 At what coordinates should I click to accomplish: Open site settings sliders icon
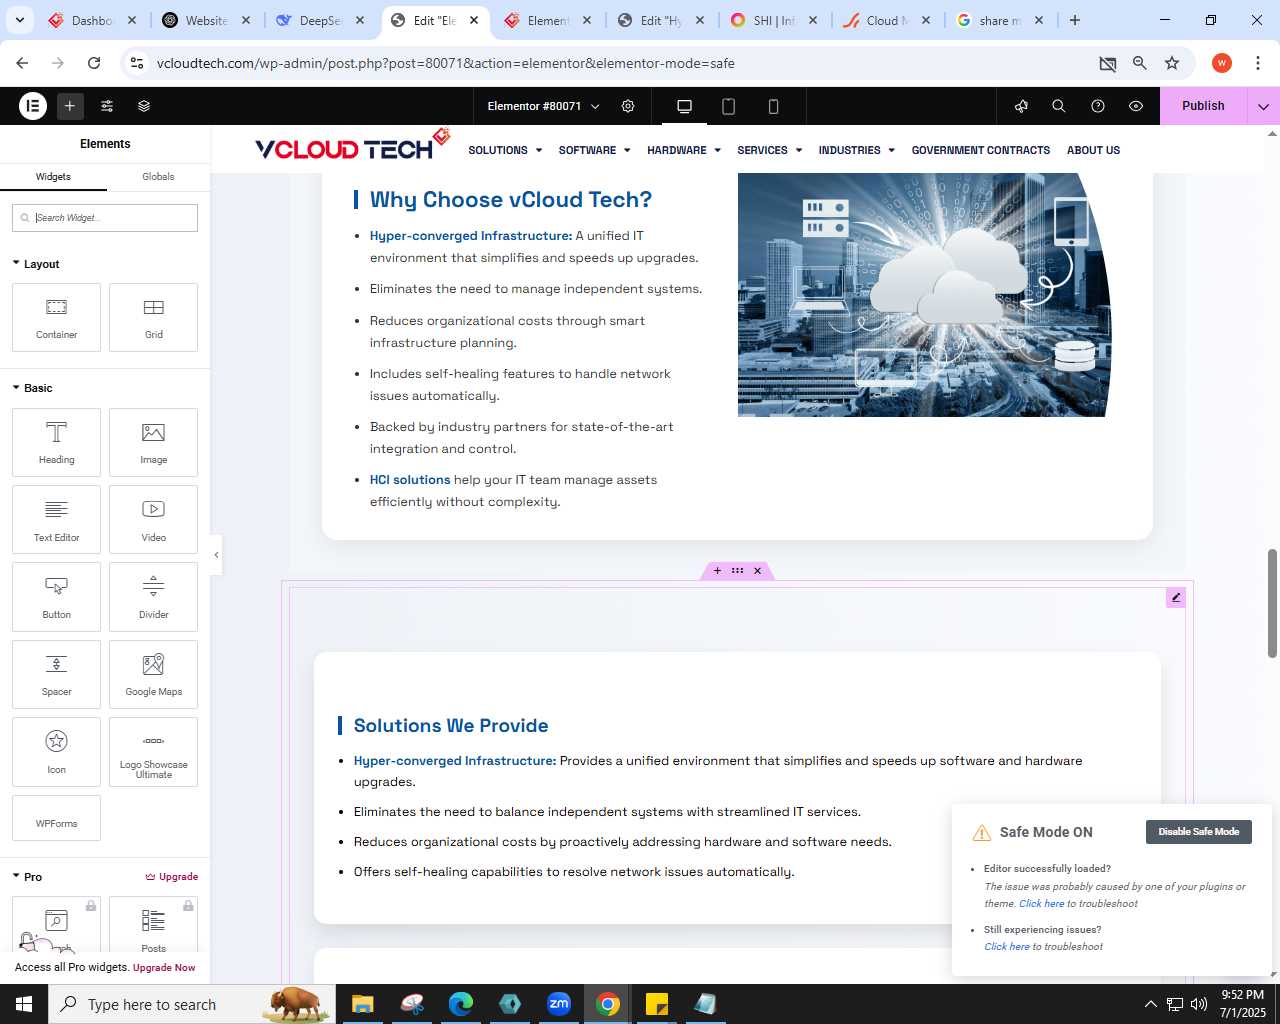click(107, 106)
